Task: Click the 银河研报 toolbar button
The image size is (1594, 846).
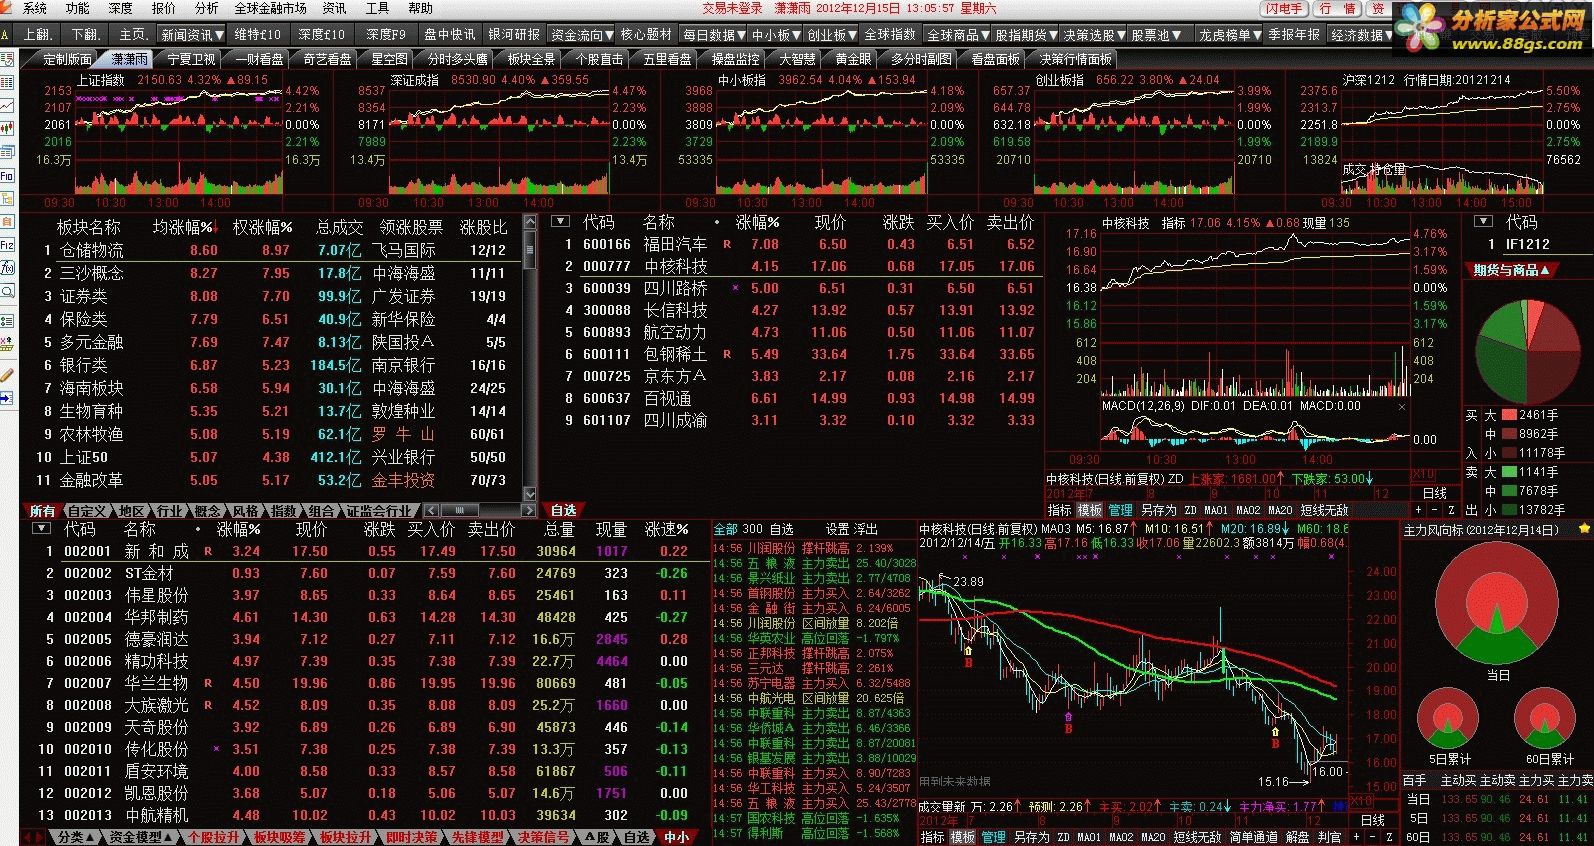Action: (x=514, y=35)
